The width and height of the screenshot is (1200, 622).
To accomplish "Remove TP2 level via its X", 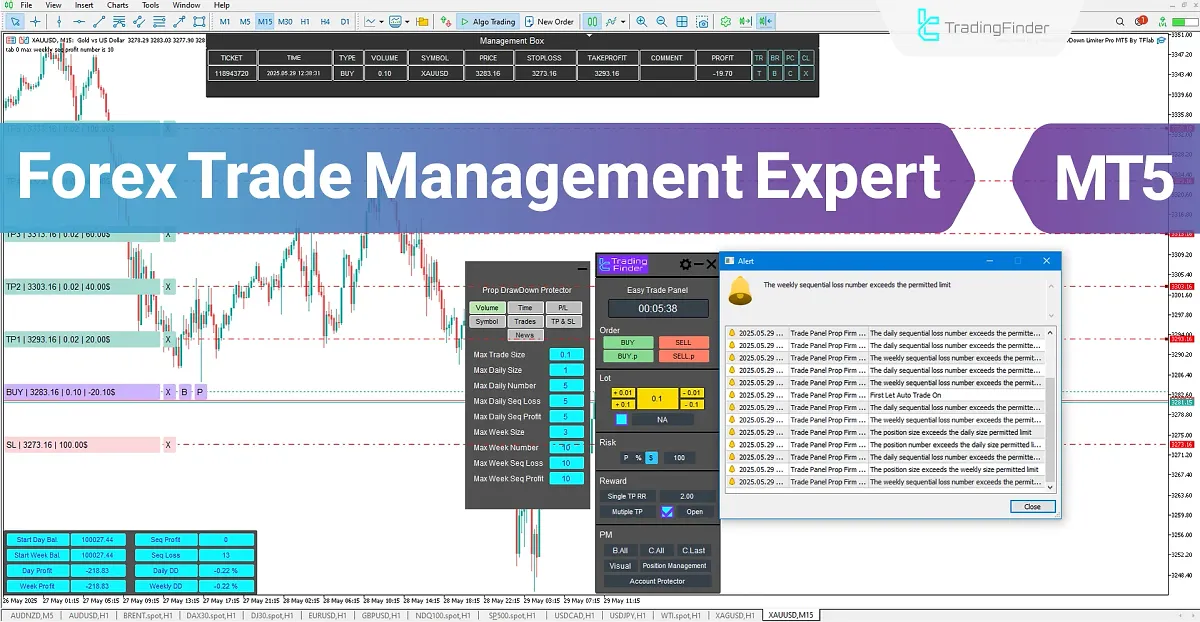I will (x=169, y=287).
